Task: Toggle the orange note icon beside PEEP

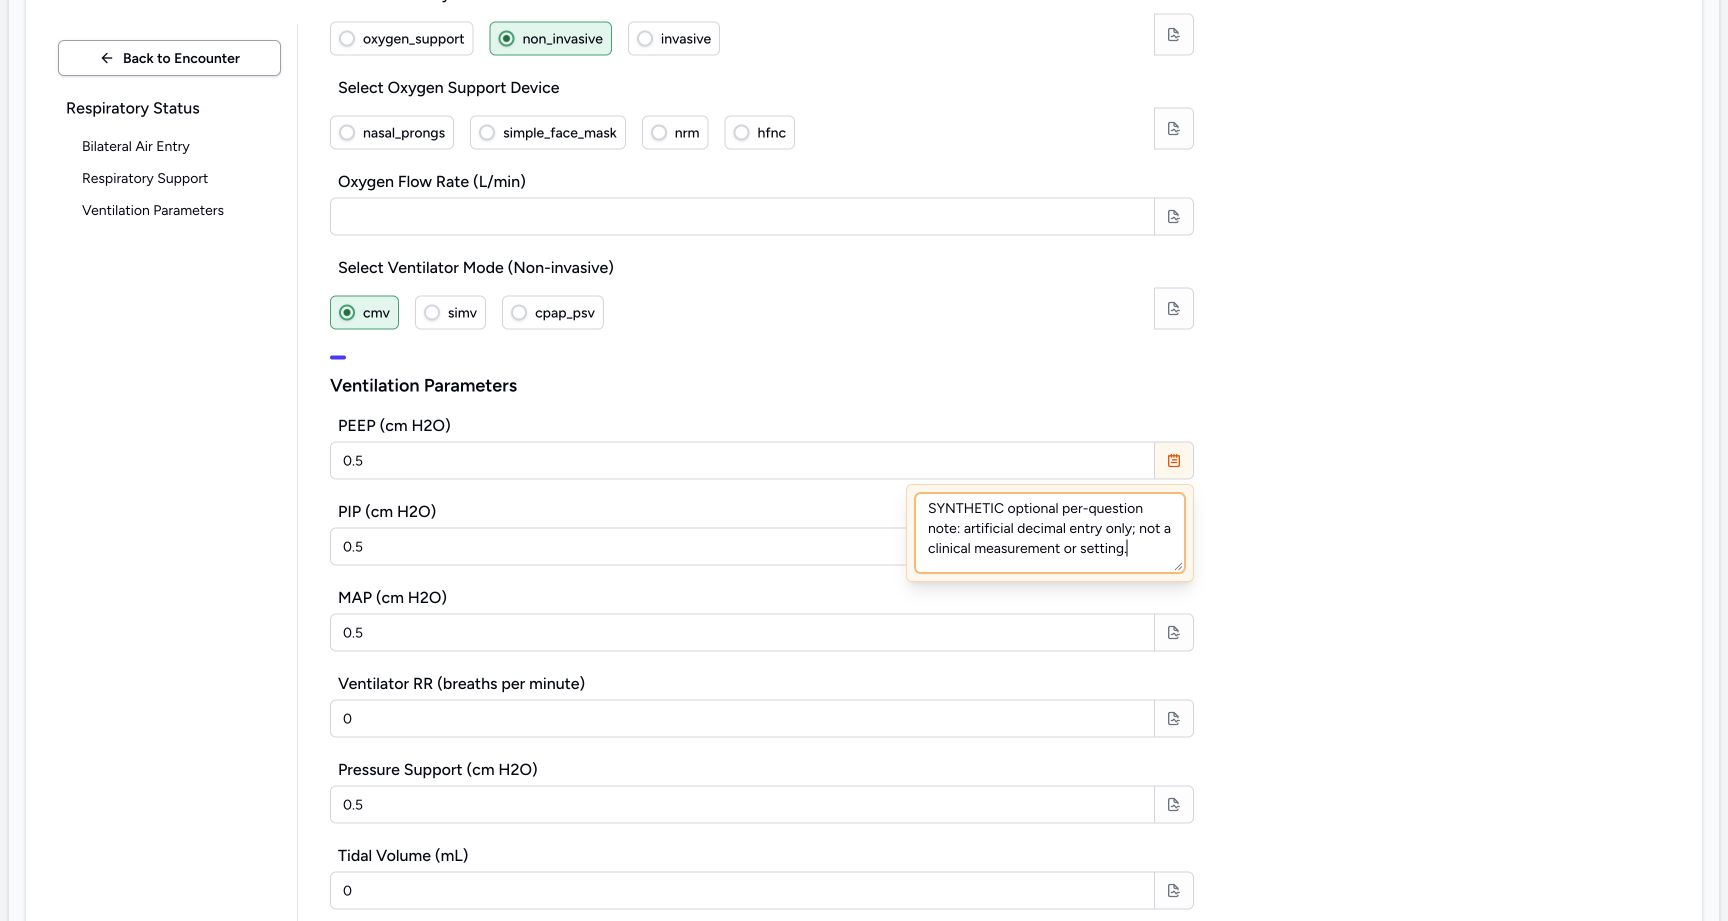Action: [1173, 461]
